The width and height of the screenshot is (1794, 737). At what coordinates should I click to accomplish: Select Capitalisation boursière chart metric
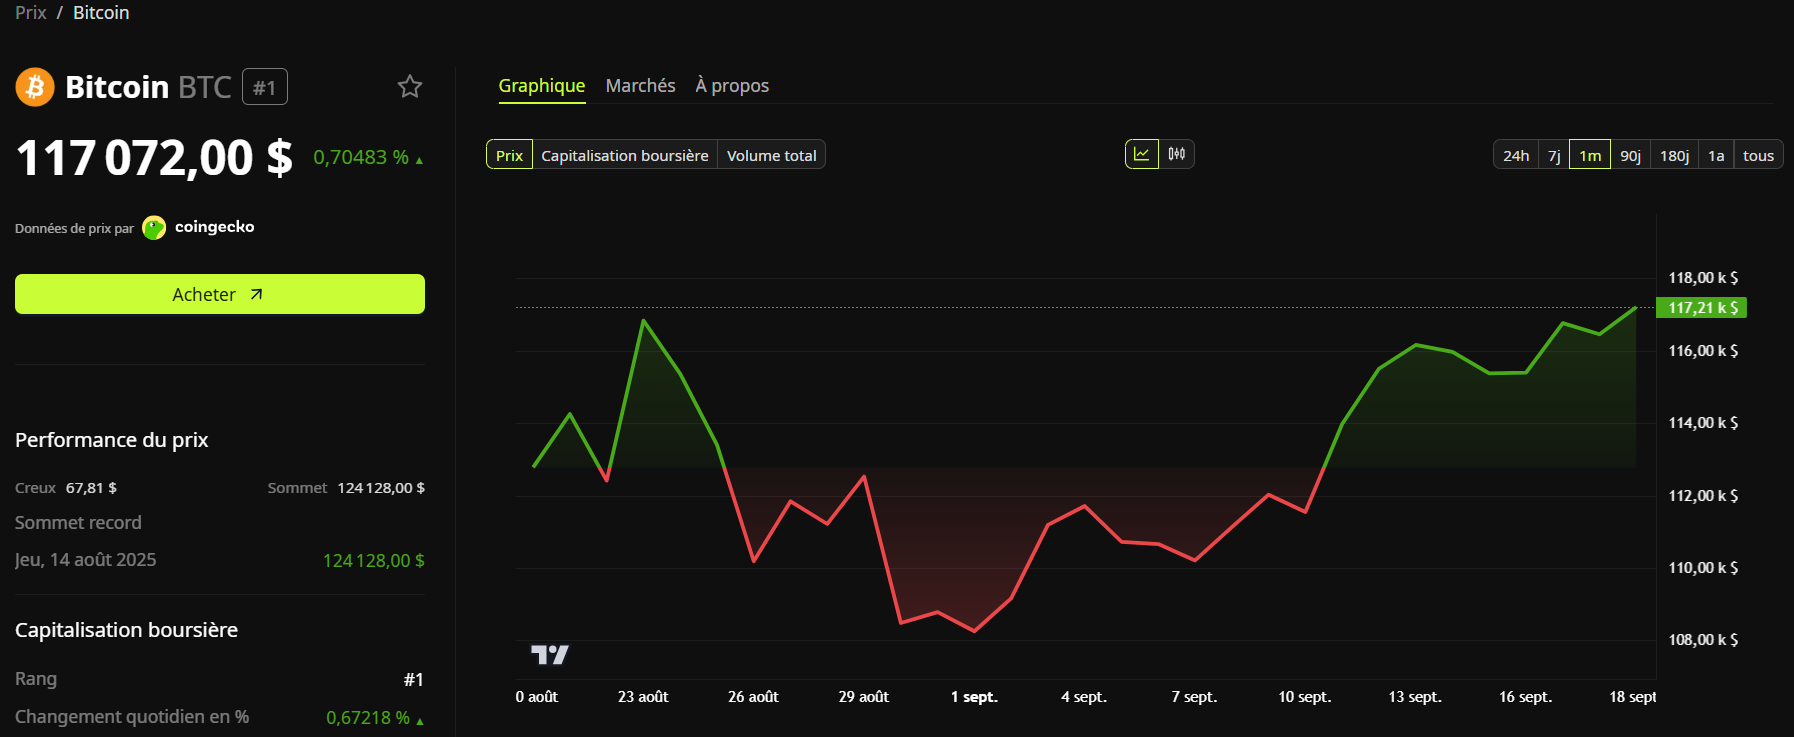tap(625, 155)
